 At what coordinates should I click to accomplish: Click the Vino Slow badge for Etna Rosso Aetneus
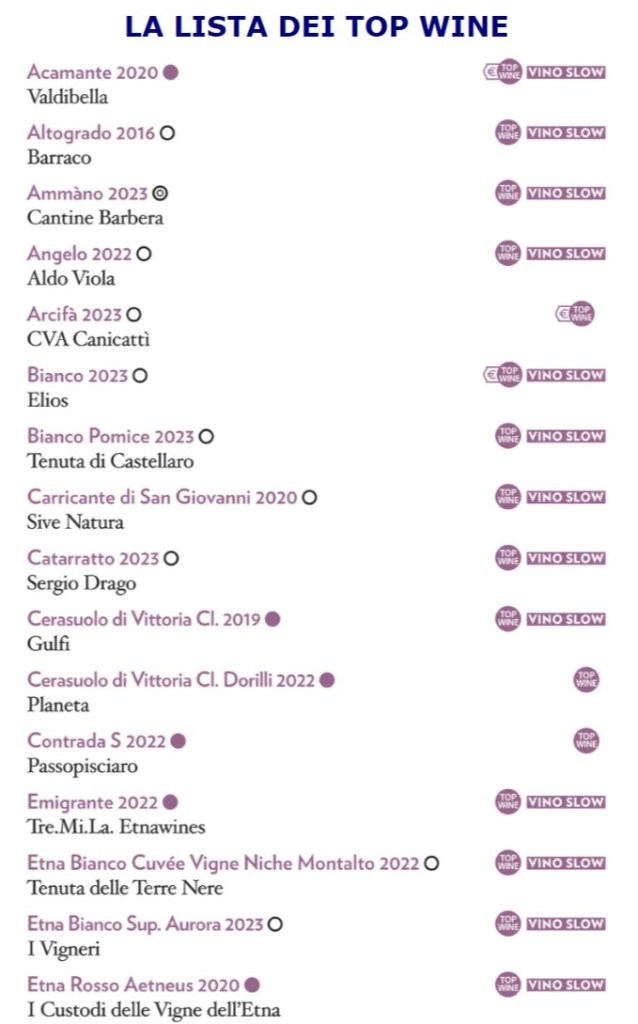pos(566,985)
